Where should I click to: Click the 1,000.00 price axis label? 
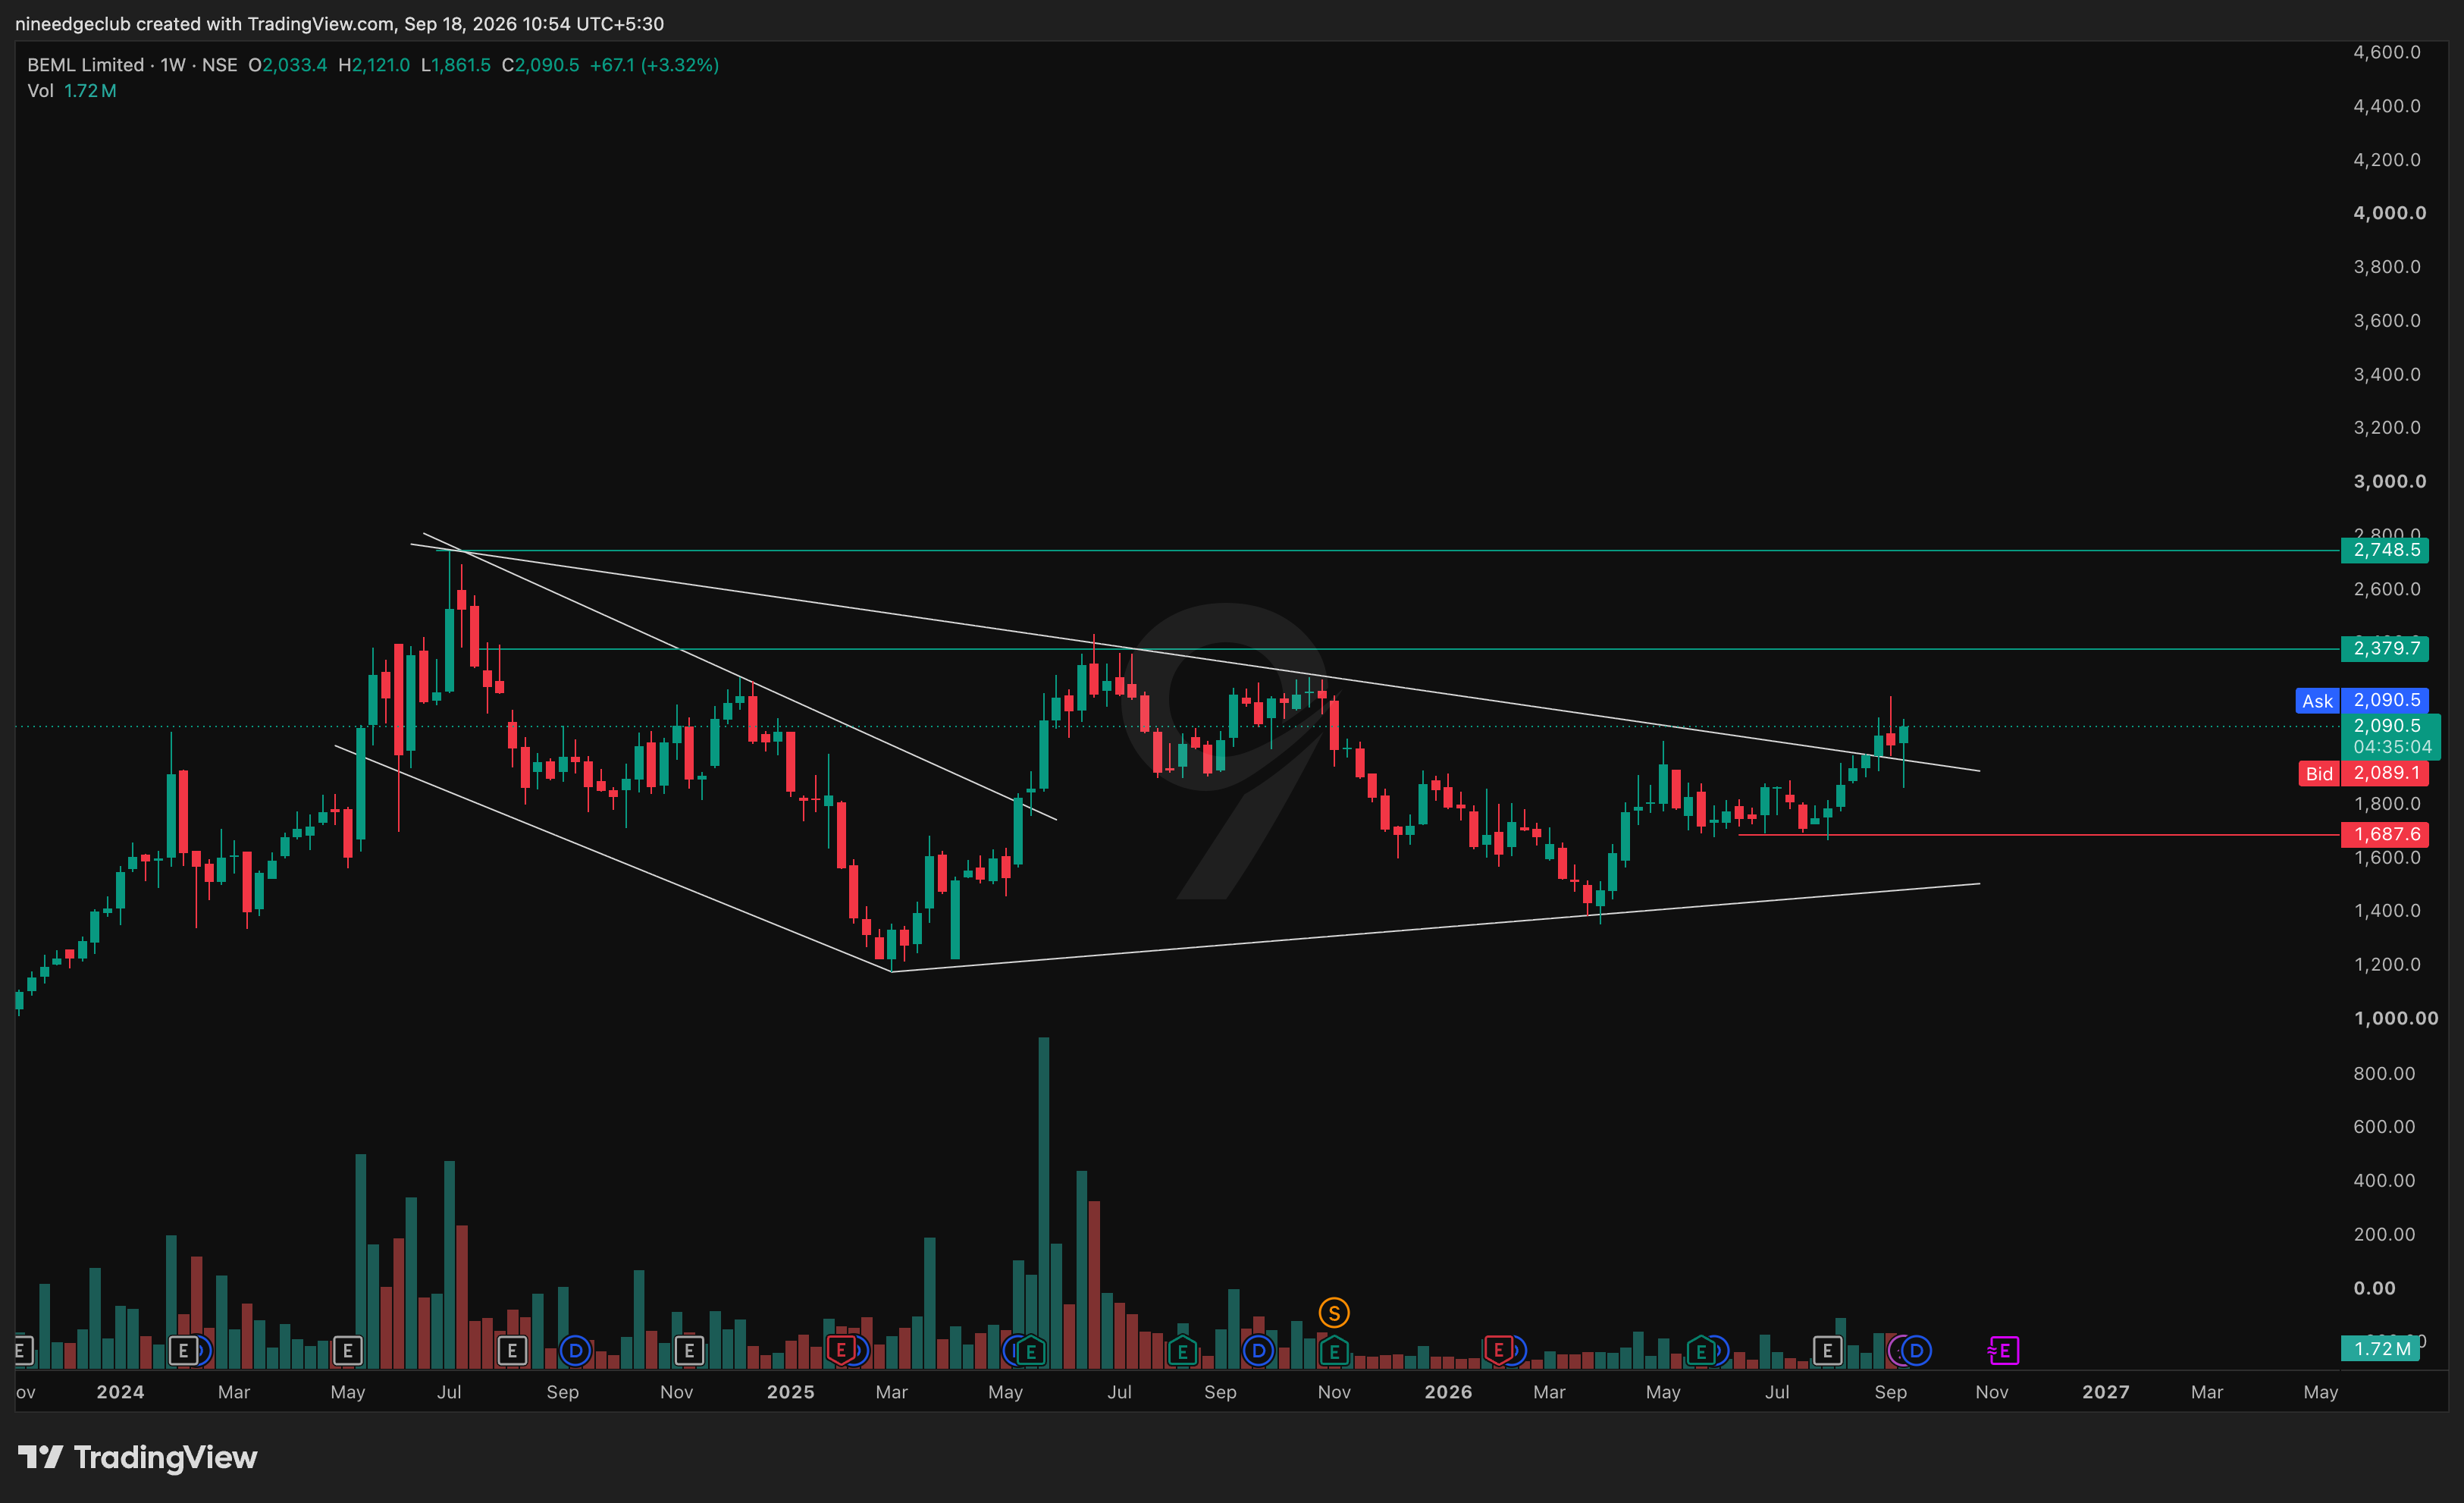2396,1018
